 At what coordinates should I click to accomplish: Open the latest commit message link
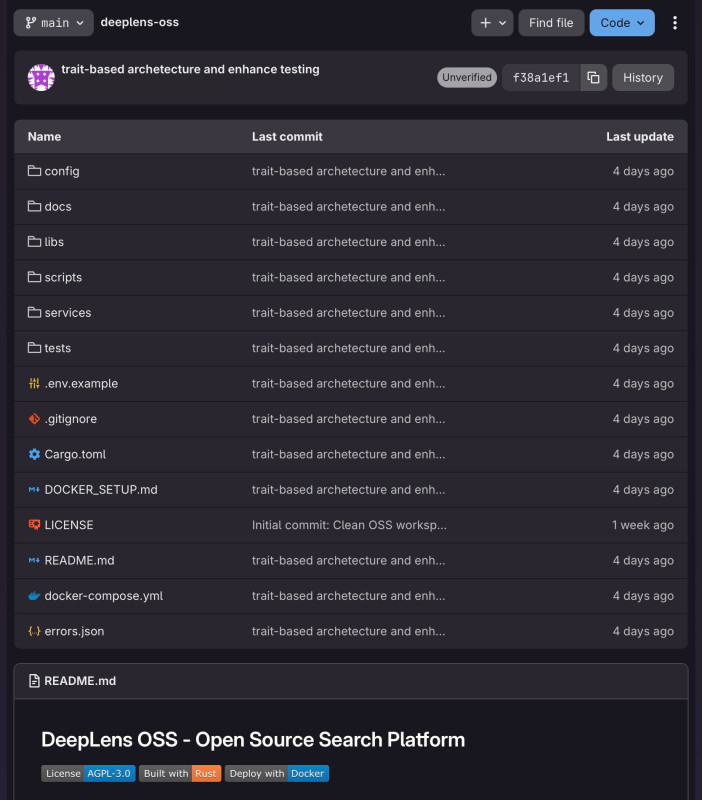pos(190,70)
